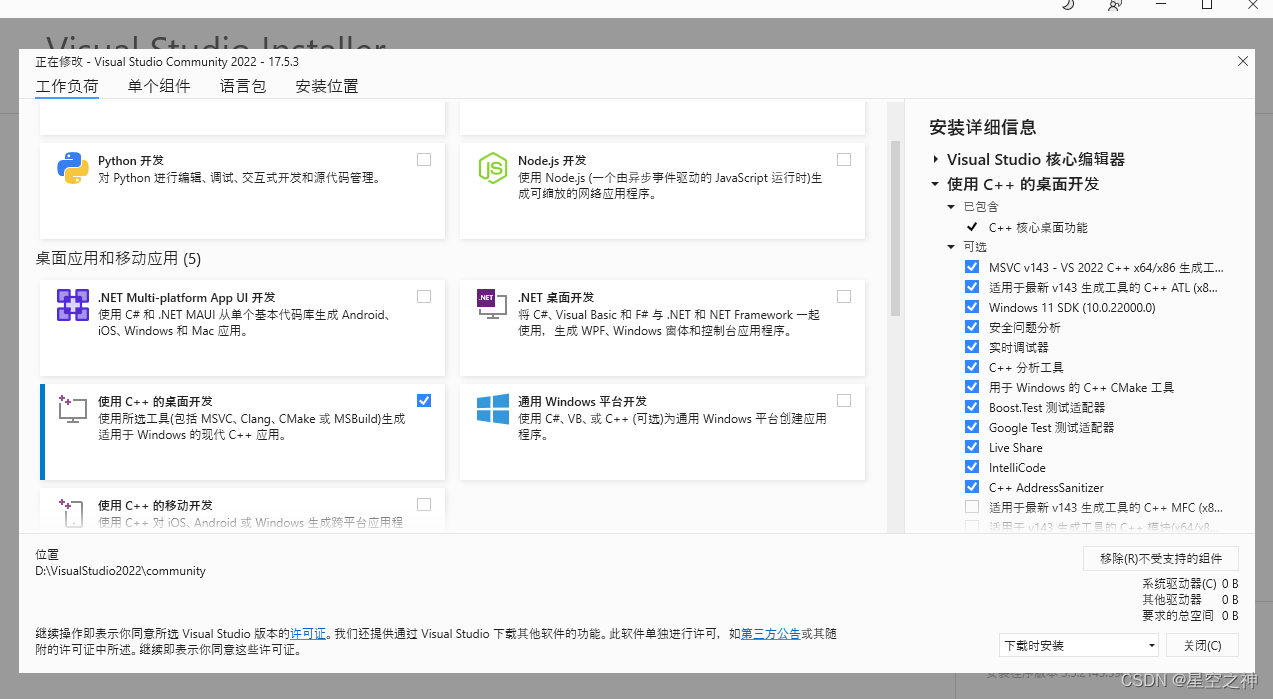The width and height of the screenshot is (1273, 699).
Task: Open the 第三方公告 link
Action: click(x=770, y=634)
